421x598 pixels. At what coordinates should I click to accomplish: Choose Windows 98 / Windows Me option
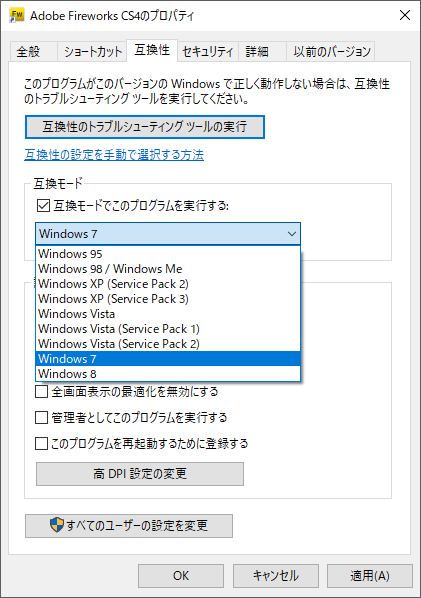point(168,269)
